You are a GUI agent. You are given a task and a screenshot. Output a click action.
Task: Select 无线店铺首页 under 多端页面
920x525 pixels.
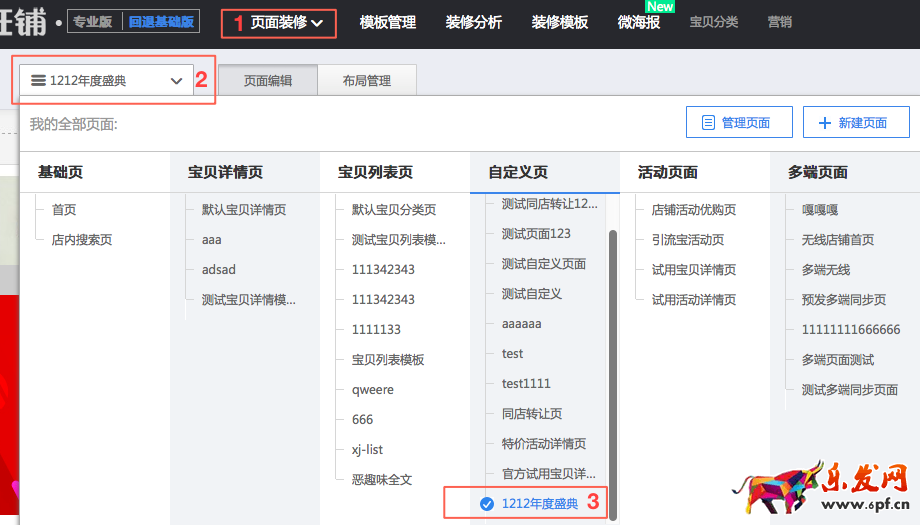(x=838, y=240)
